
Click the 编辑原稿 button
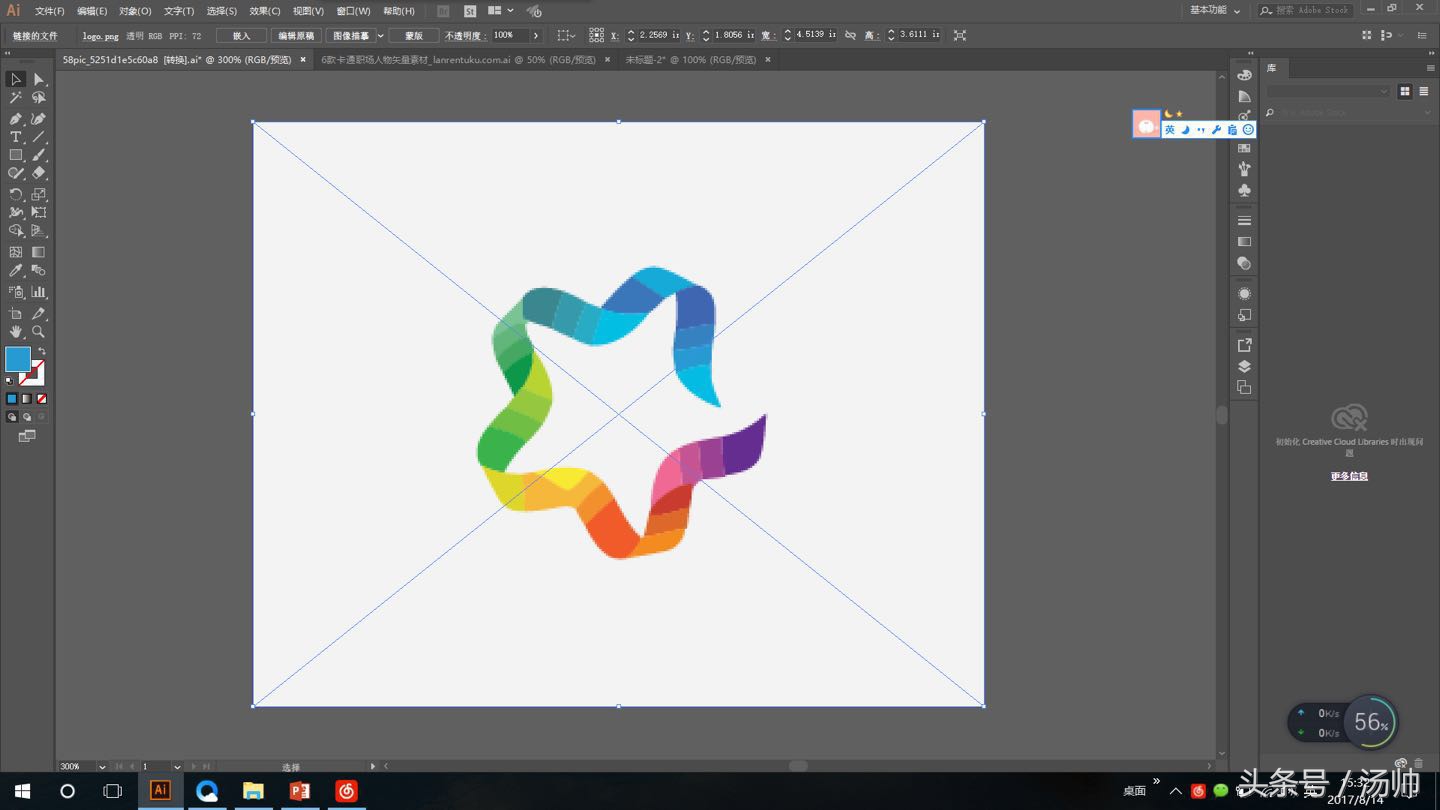point(295,35)
